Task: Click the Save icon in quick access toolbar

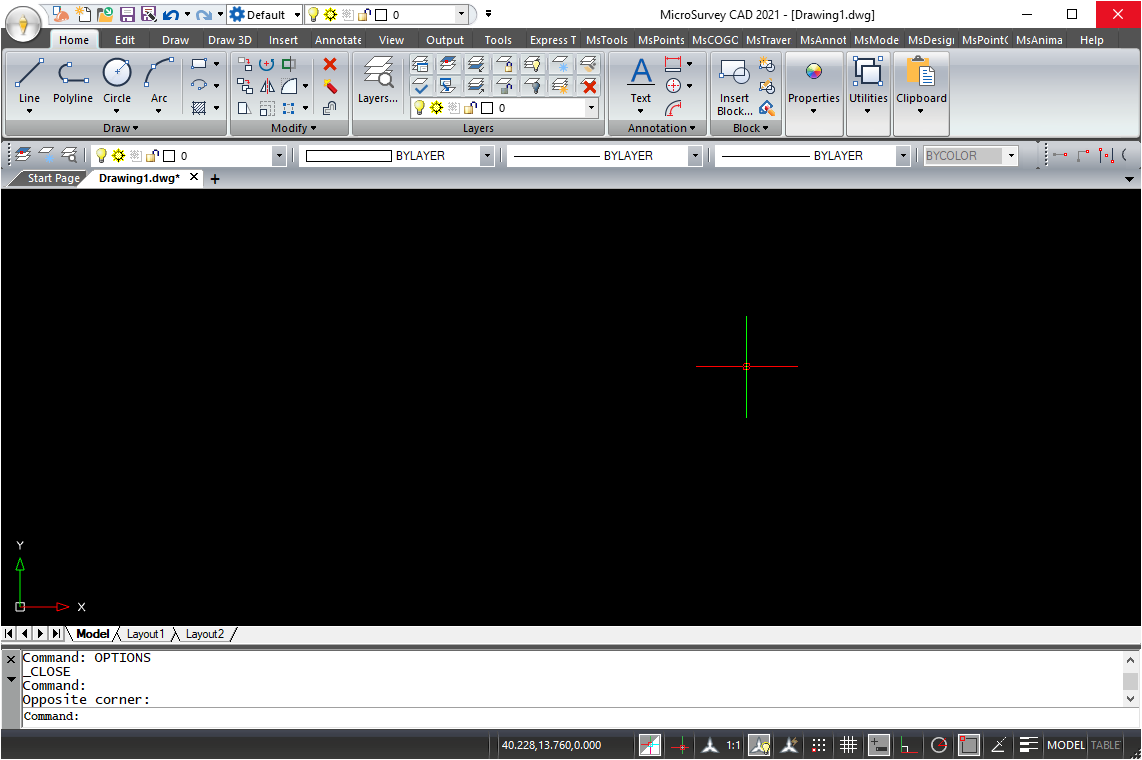Action: point(127,15)
